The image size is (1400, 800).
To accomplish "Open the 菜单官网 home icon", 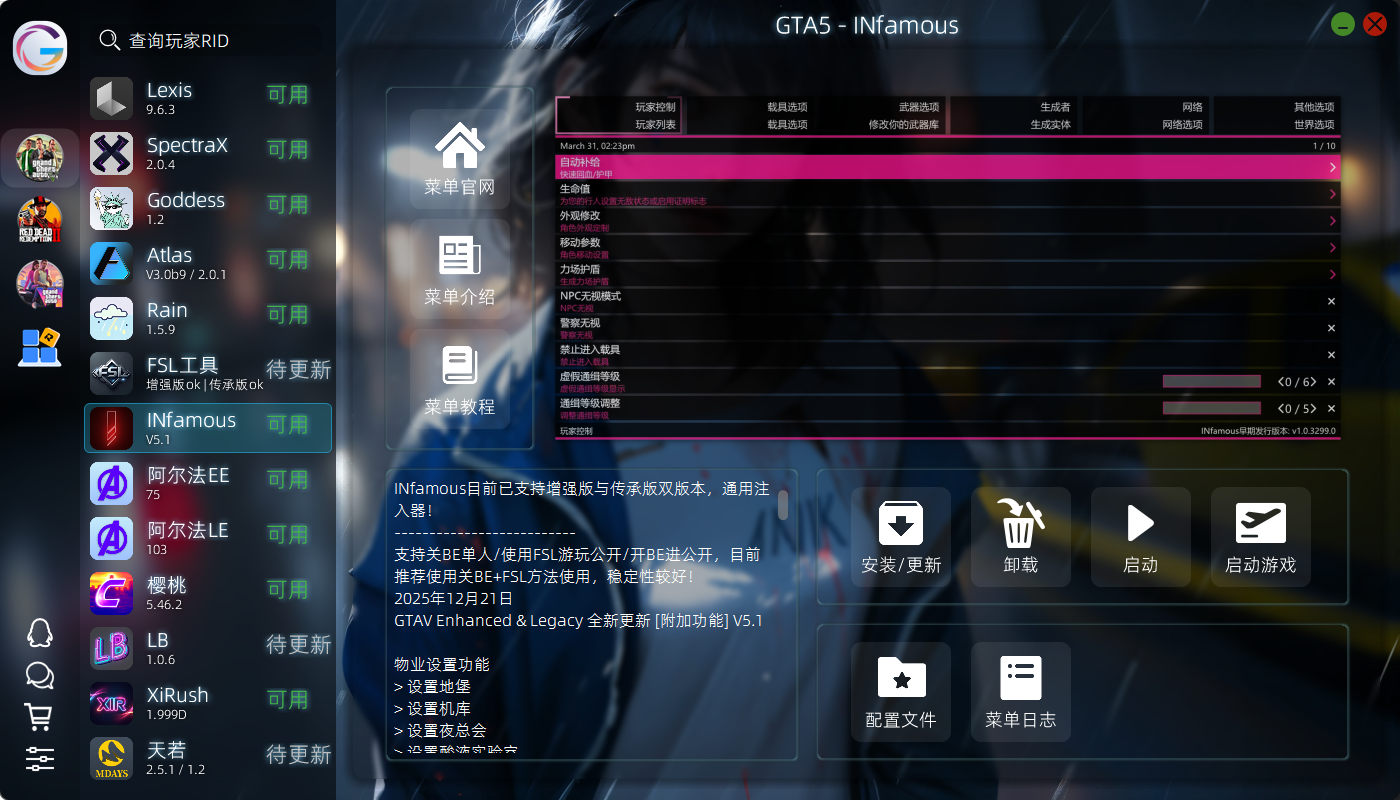I will (459, 148).
